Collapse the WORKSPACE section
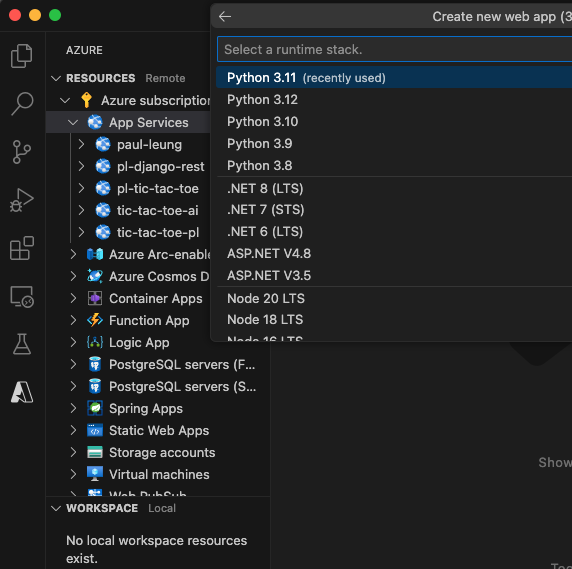 (56, 508)
